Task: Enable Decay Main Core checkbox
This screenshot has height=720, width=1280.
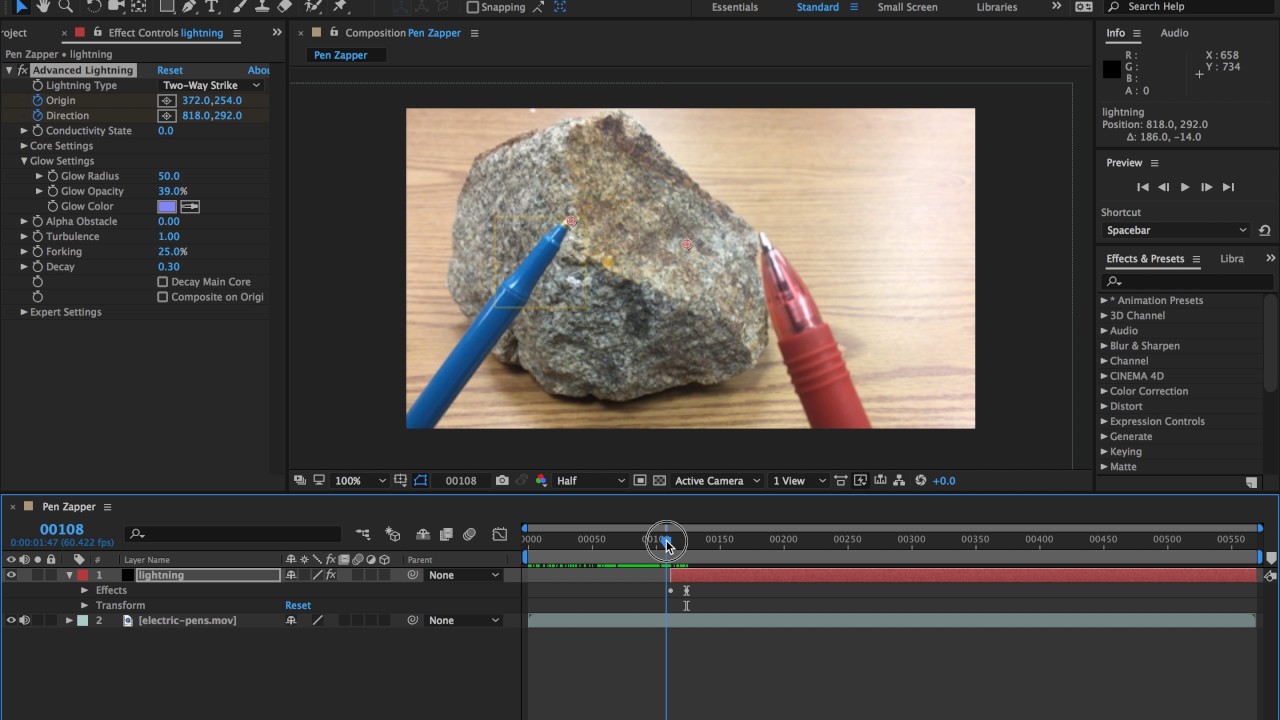Action: click(x=162, y=282)
